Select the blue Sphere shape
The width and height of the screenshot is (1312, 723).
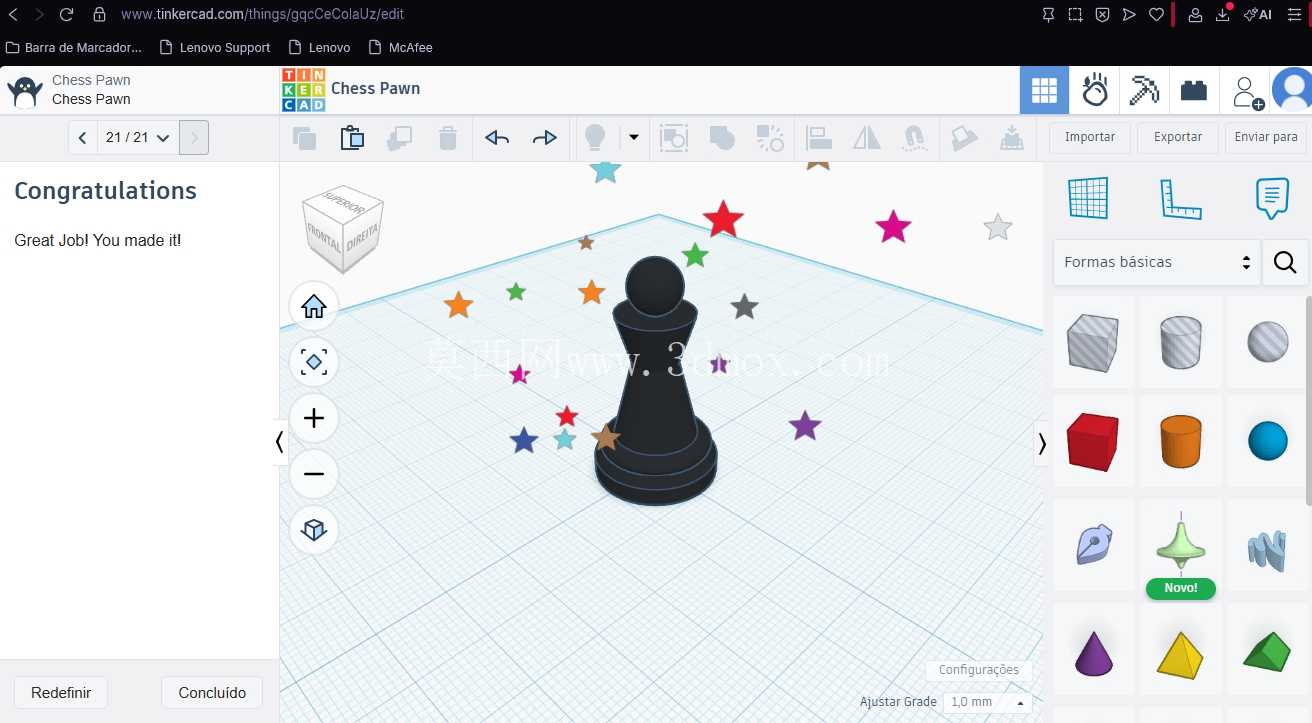pyautogui.click(x=1267, y=442)
